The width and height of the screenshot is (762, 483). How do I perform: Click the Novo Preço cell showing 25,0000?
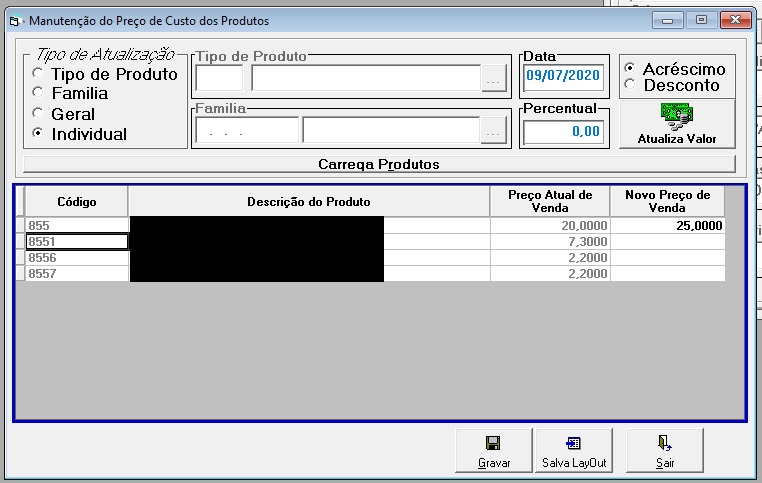[x=667, y=225]
